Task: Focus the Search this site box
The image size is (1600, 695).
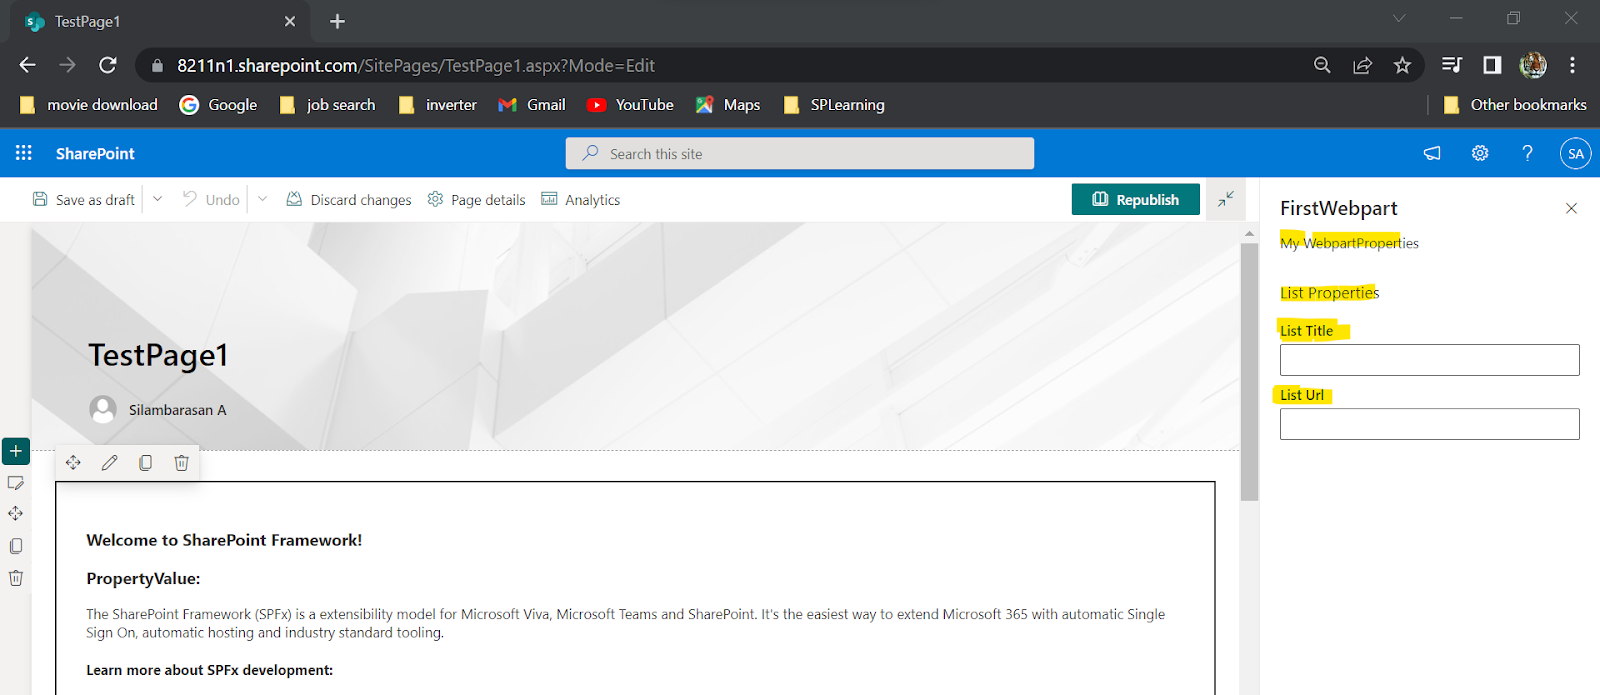Action: coord(800,153)
